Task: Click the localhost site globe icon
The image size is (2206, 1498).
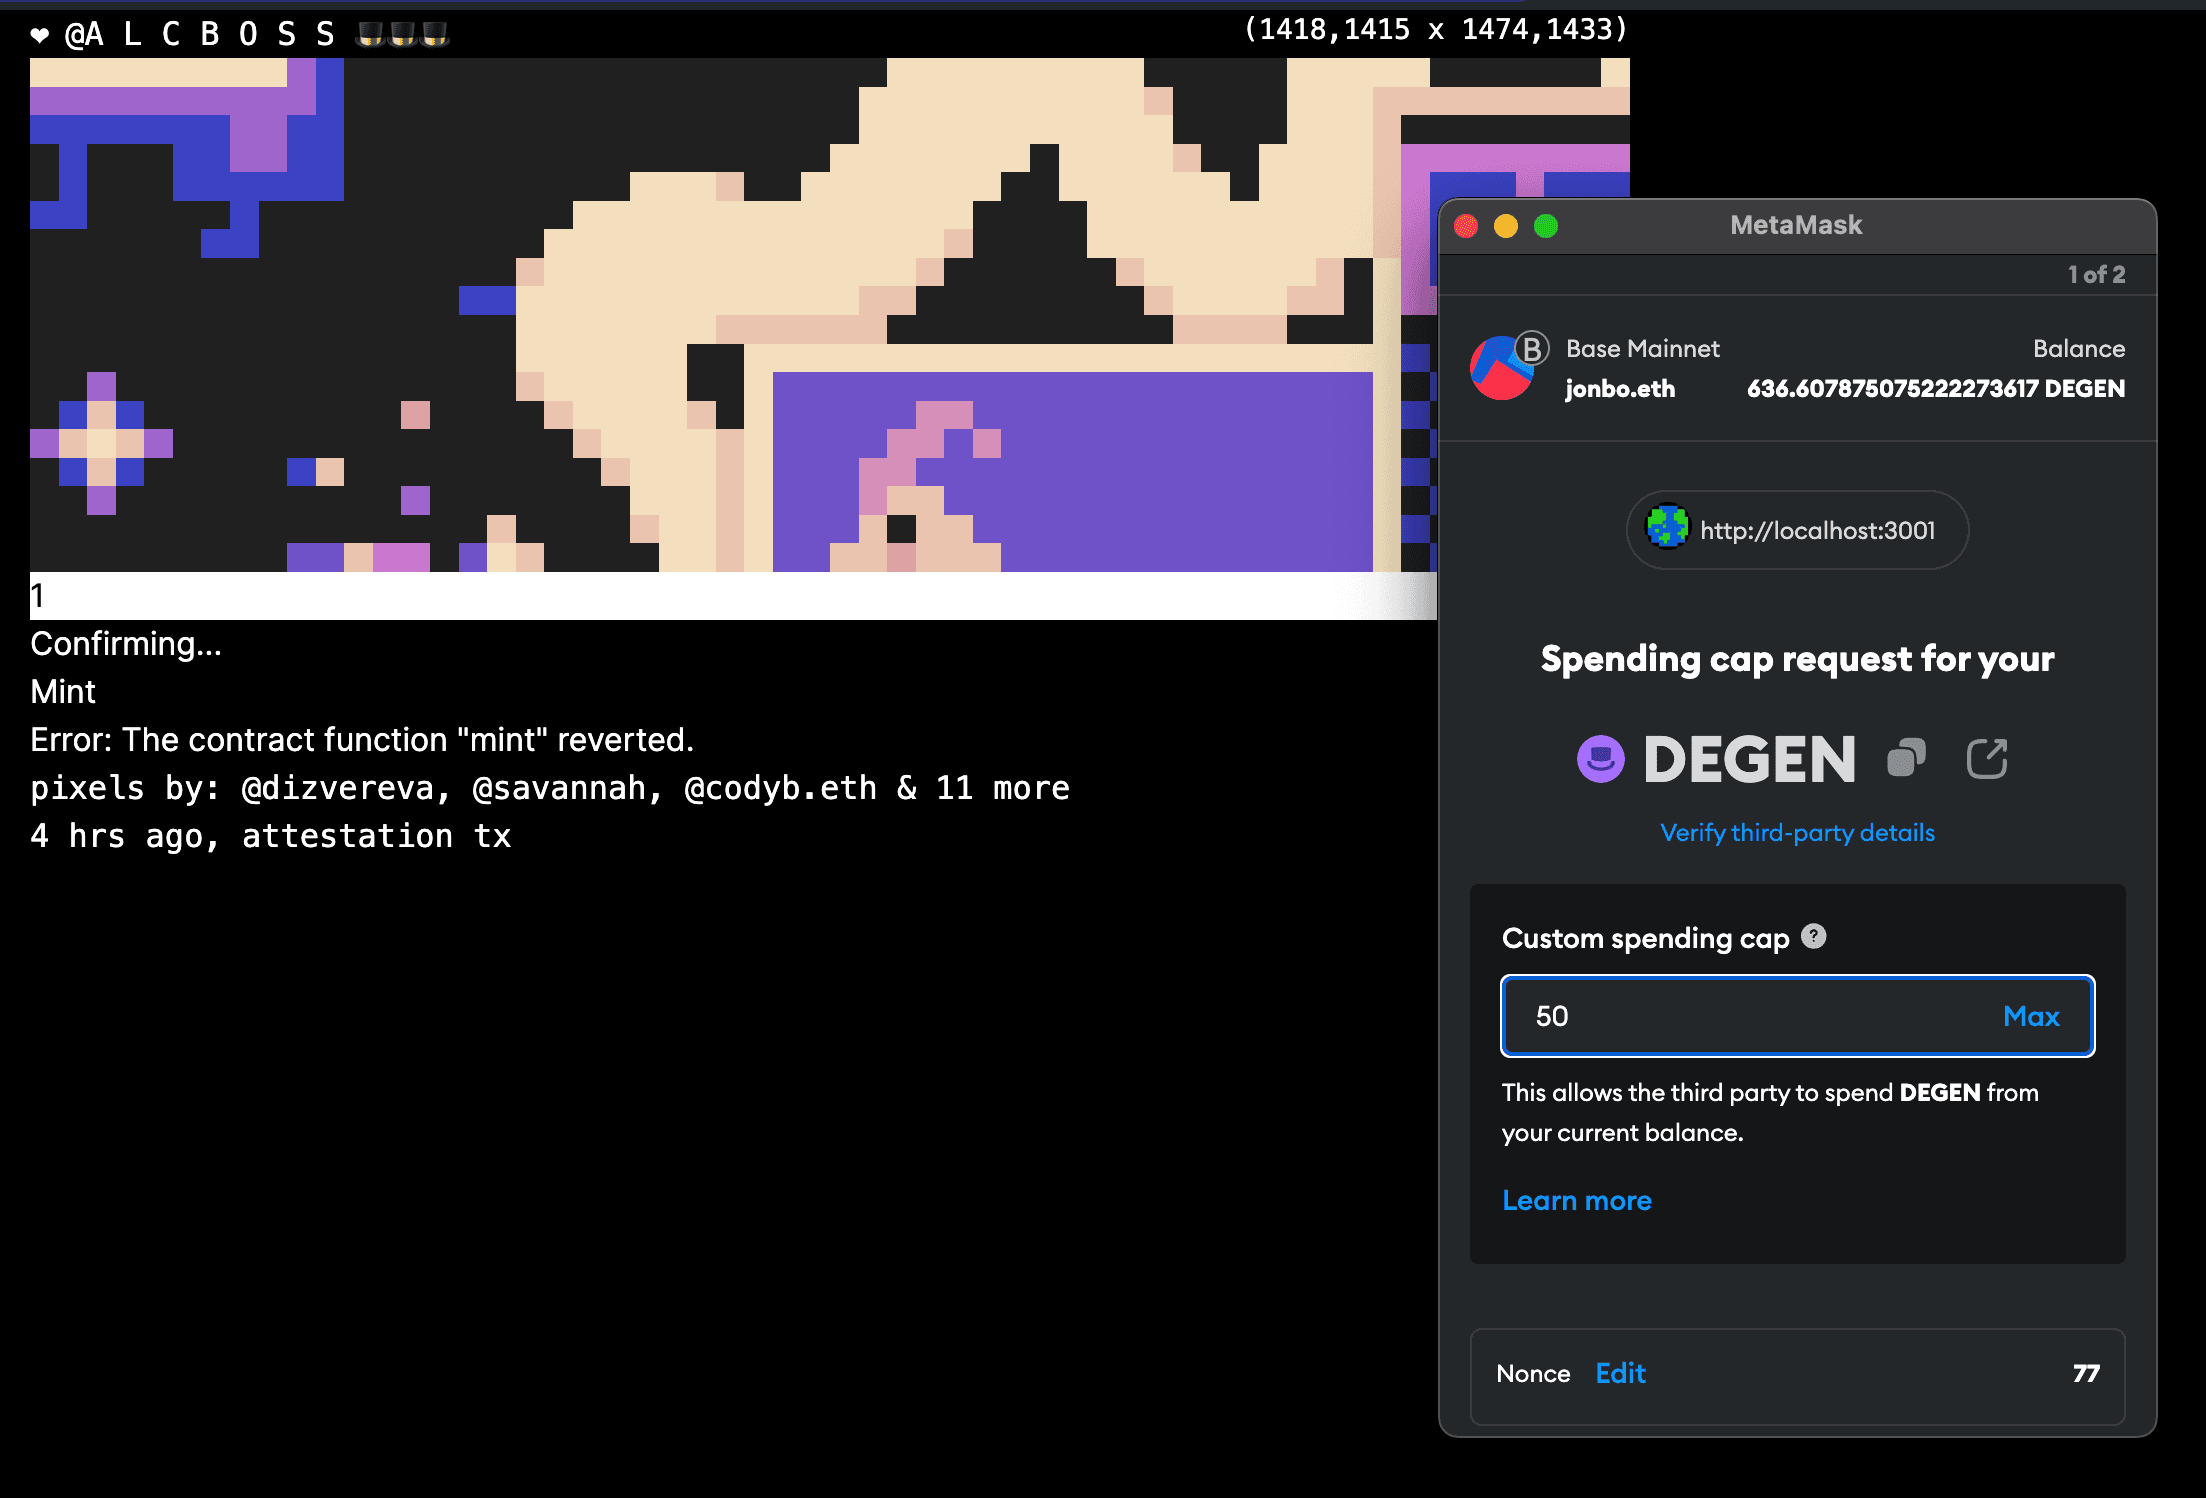Action: point(1667,527)
